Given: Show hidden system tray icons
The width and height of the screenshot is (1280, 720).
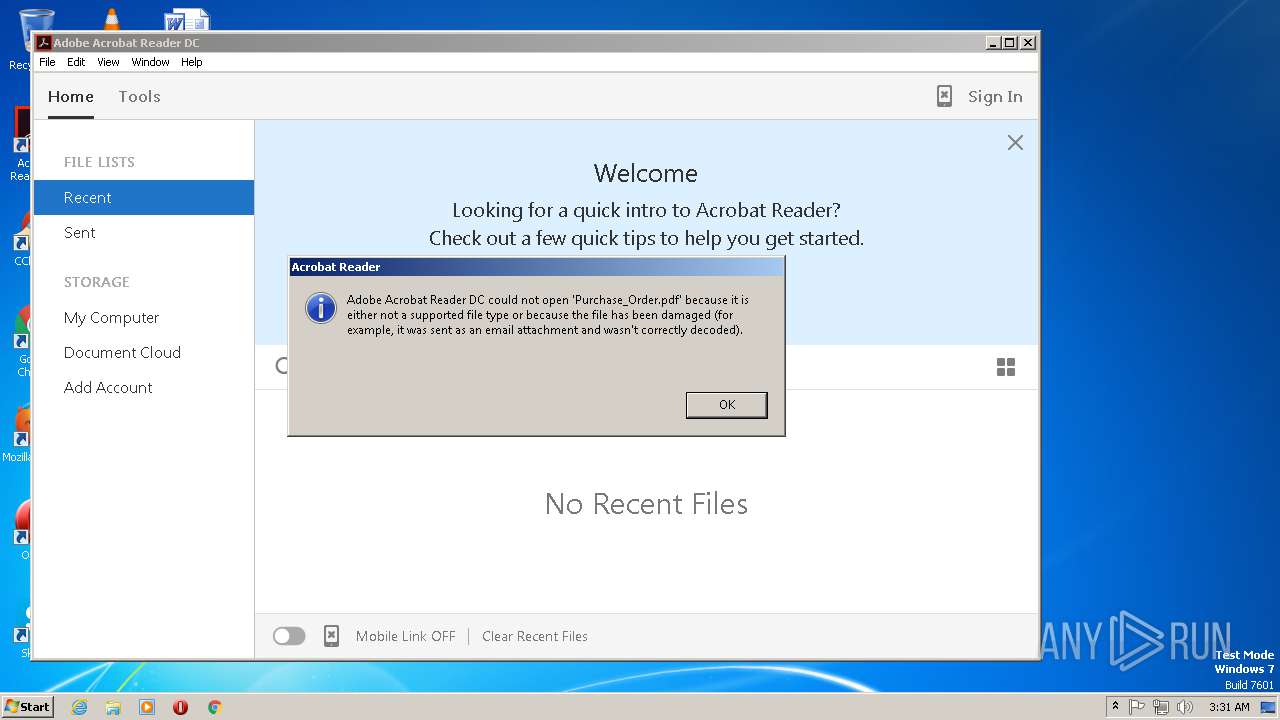Looking at the screenshot, I should (1115, 707).
